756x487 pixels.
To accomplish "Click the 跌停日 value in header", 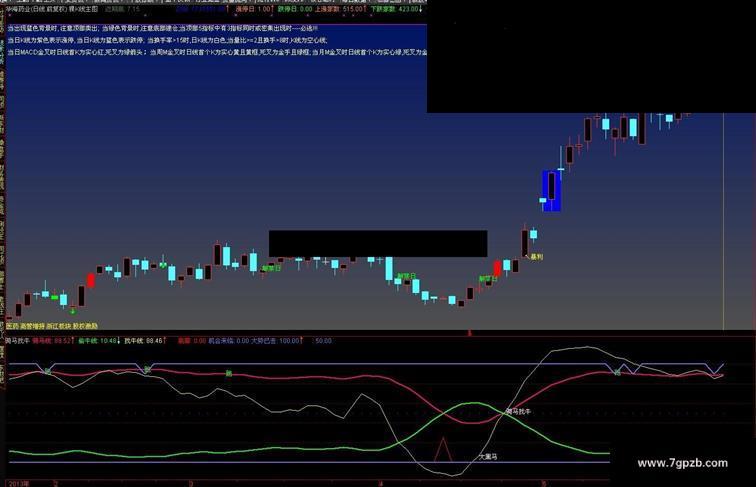I will click(x=295, y=9).
